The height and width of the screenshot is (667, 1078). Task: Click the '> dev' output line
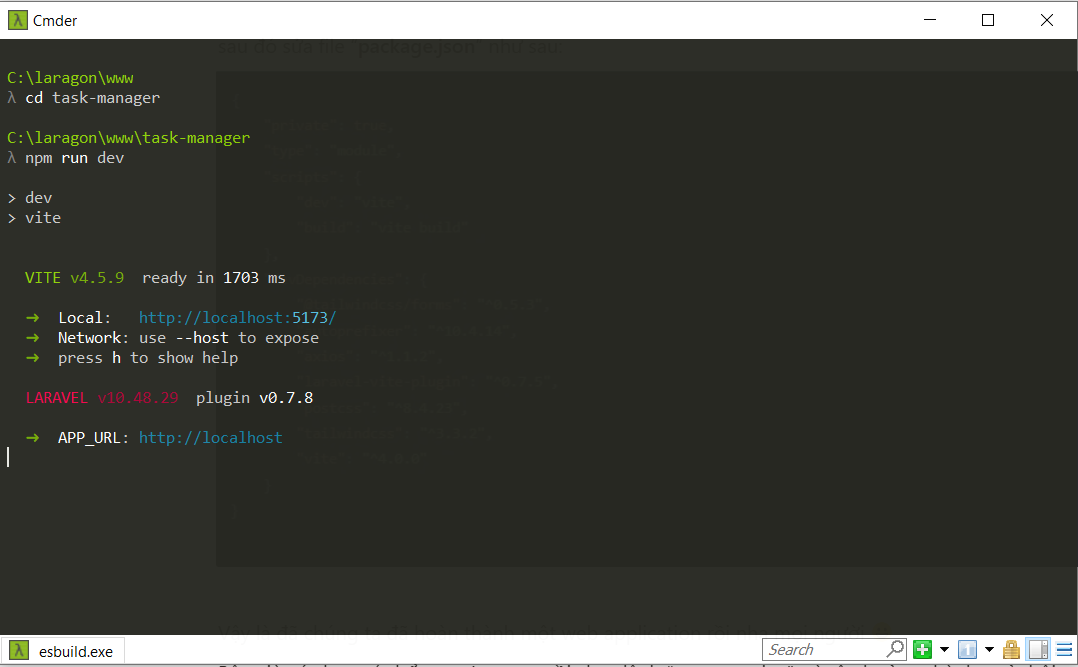point(30,198)
